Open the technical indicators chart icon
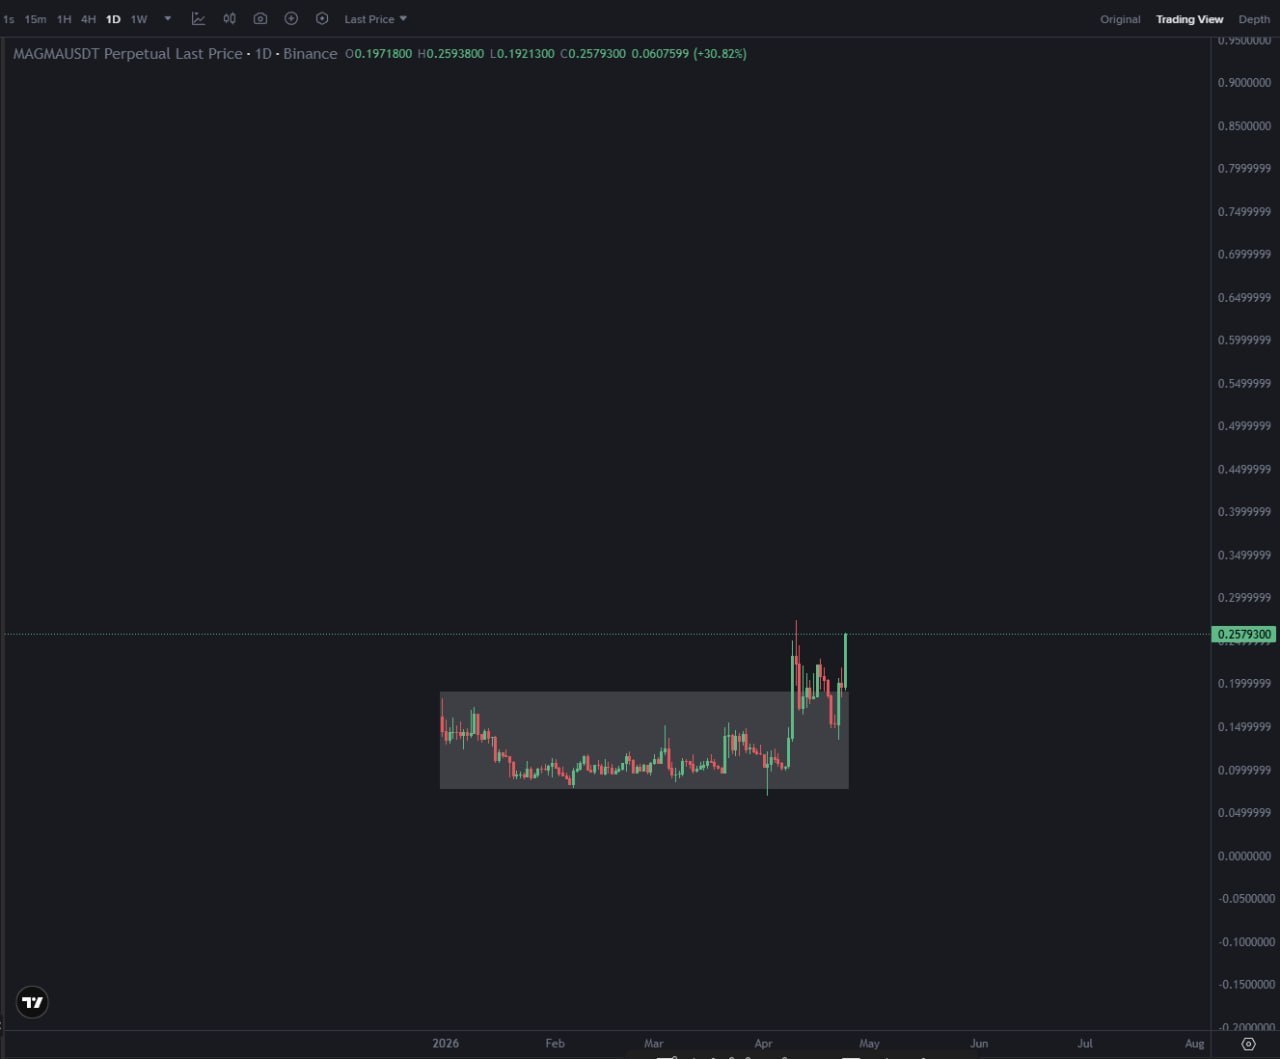The height and width of the screenshot is (1059, 1280). click(x=198, y=19)
